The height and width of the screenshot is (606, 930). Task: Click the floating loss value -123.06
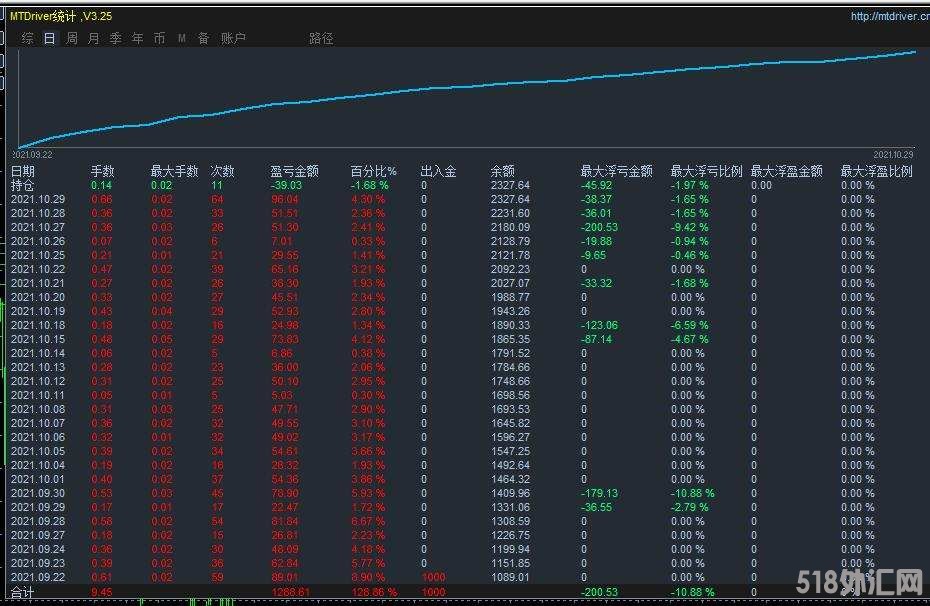(599, 326)
